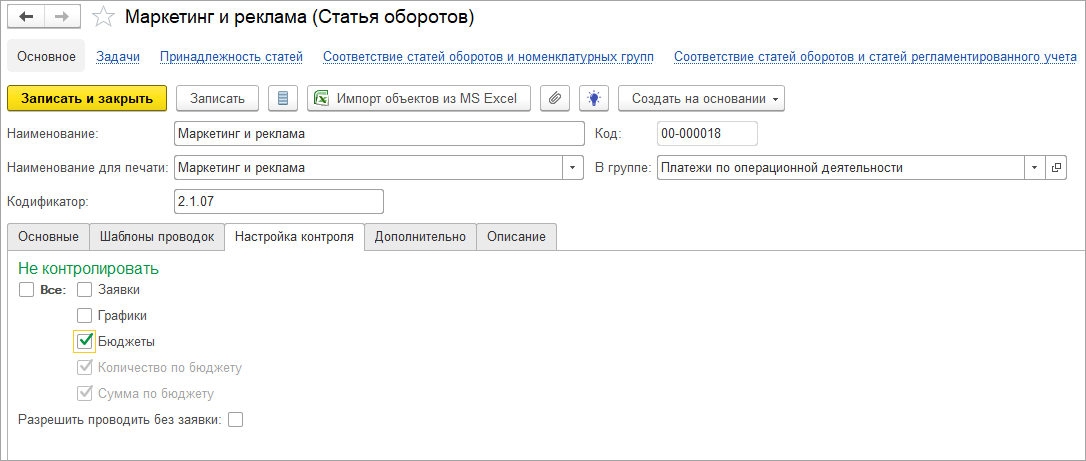The height and width of the screenshot is (461, 1086).
Task: Toggle the Графики checkbox
Action: pyautogui.click(x=85, y=316)
